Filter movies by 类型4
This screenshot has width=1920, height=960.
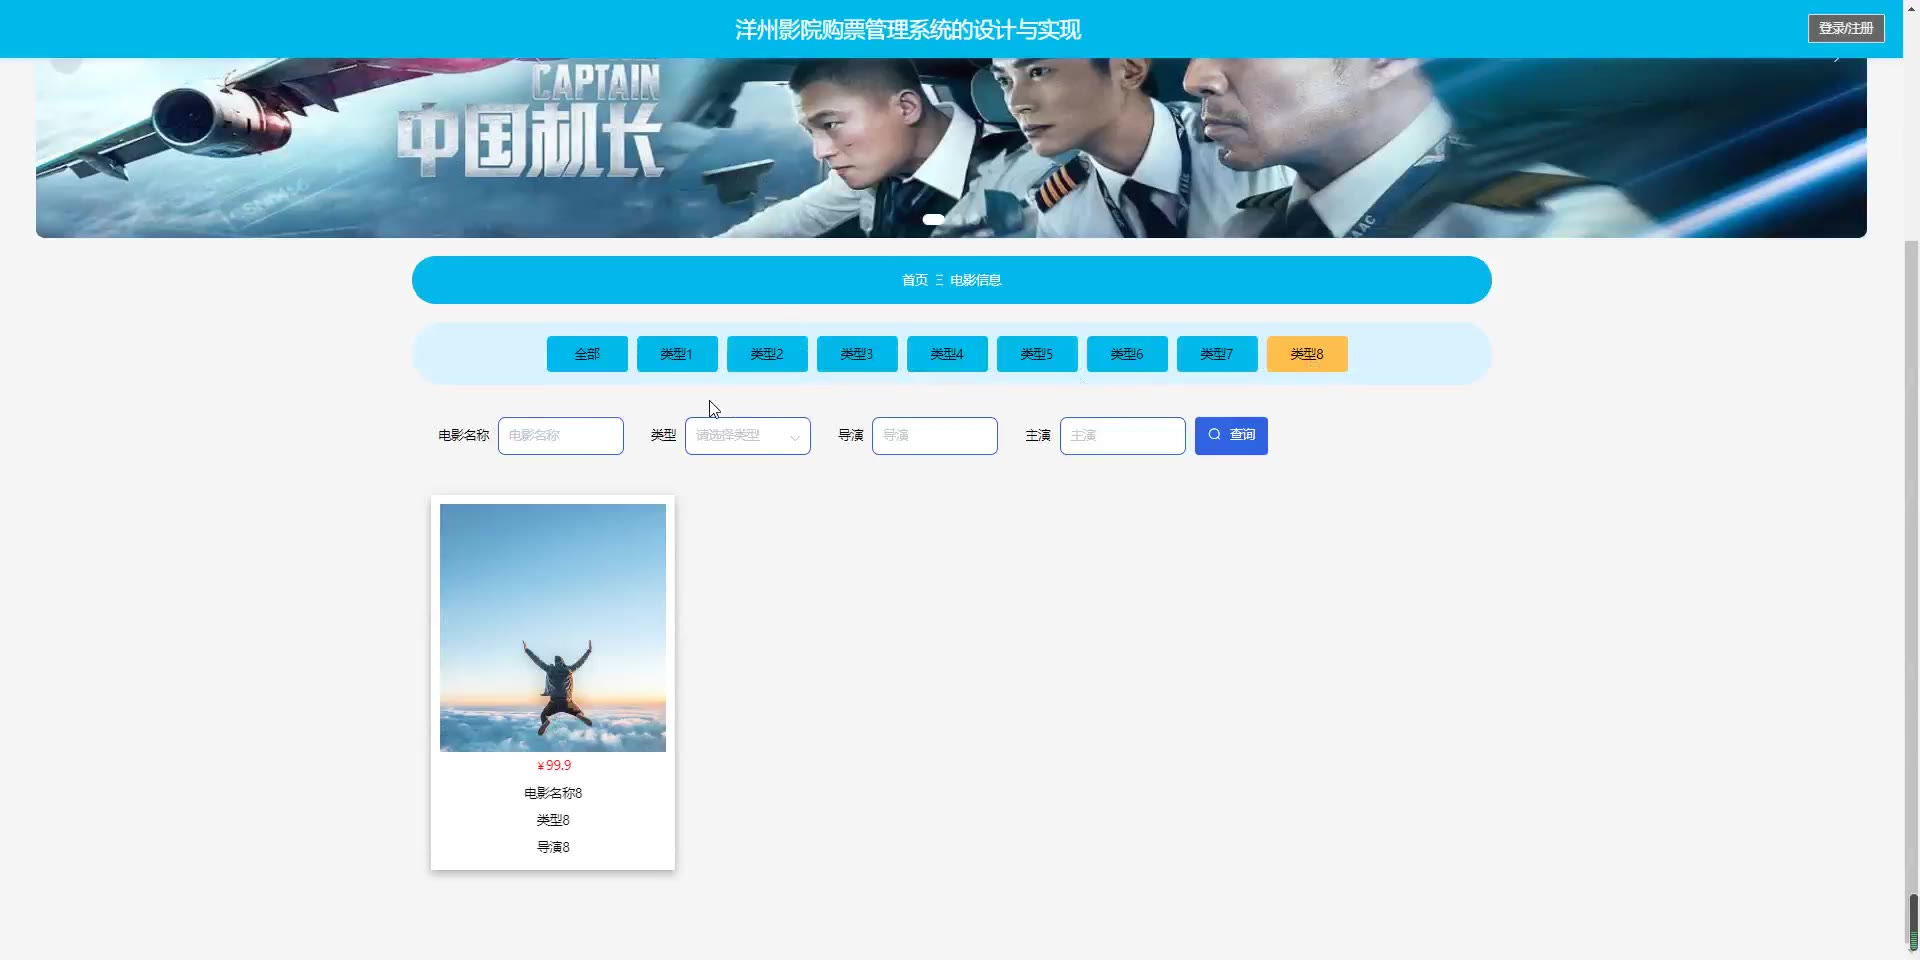947,354
